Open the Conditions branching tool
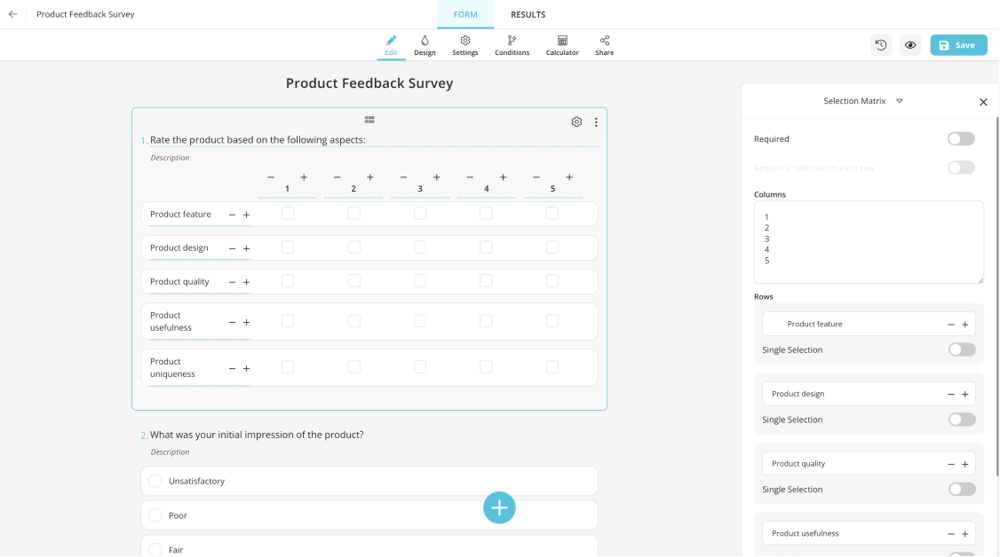The width and height of the screenshot is (1000, 557). (x=511, y=45)
